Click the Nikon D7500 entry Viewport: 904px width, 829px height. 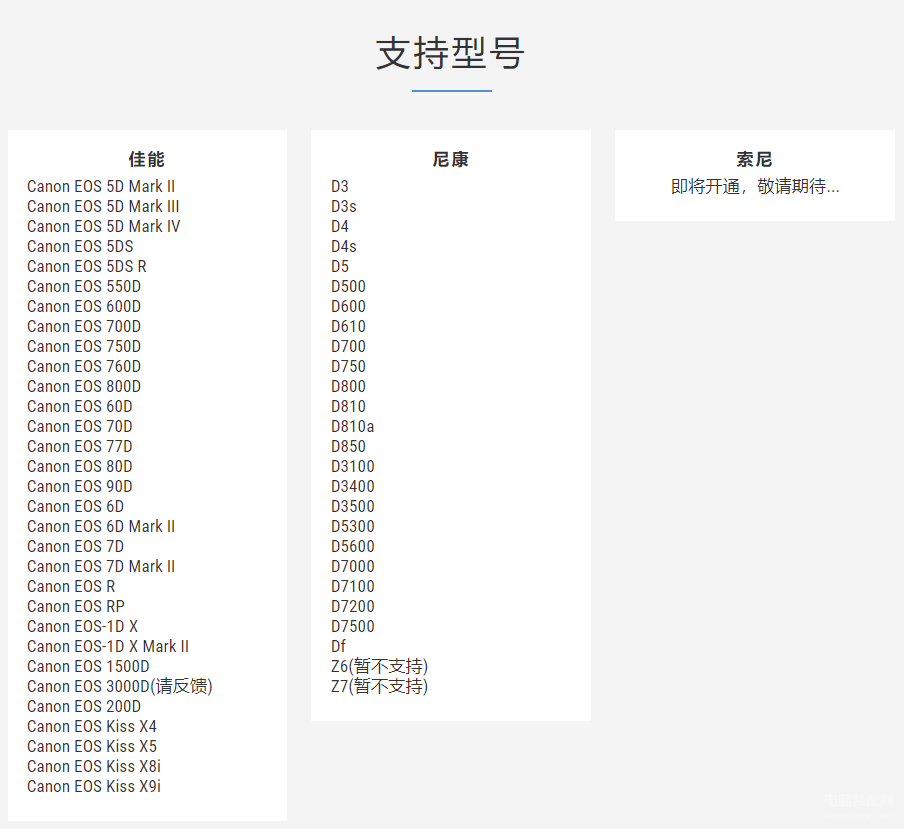point(353,626)
